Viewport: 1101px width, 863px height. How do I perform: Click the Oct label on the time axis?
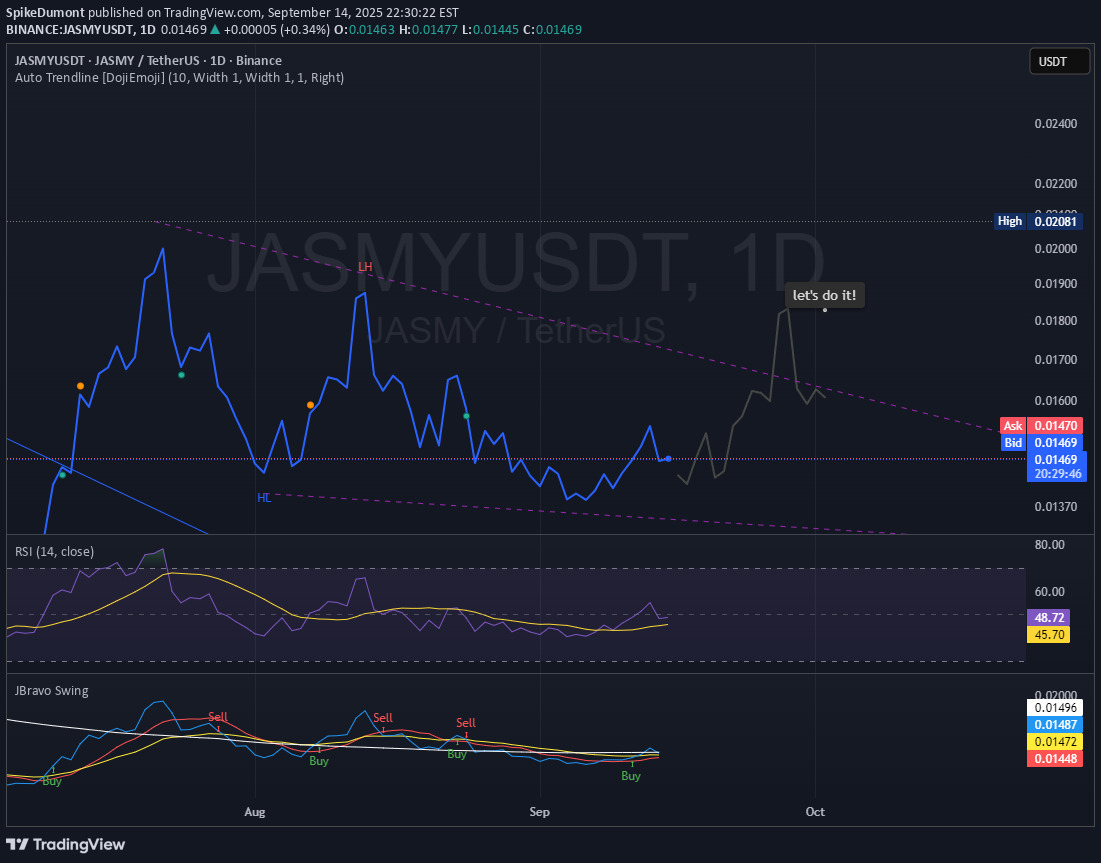coord(815,812)
